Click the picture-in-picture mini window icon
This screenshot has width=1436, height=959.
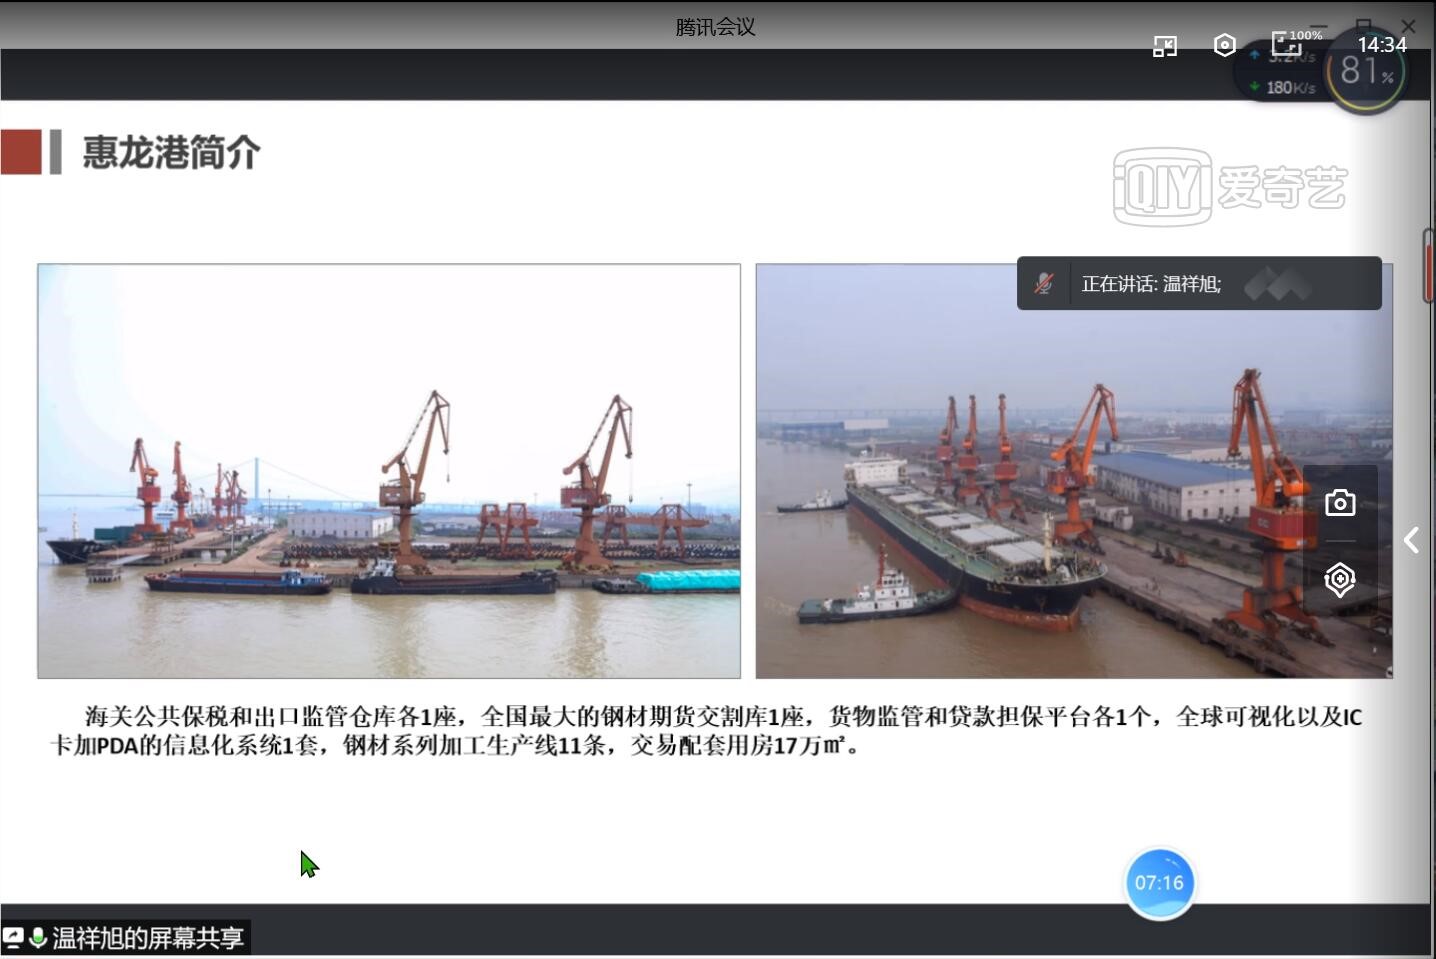click(x=1165, y=46)
